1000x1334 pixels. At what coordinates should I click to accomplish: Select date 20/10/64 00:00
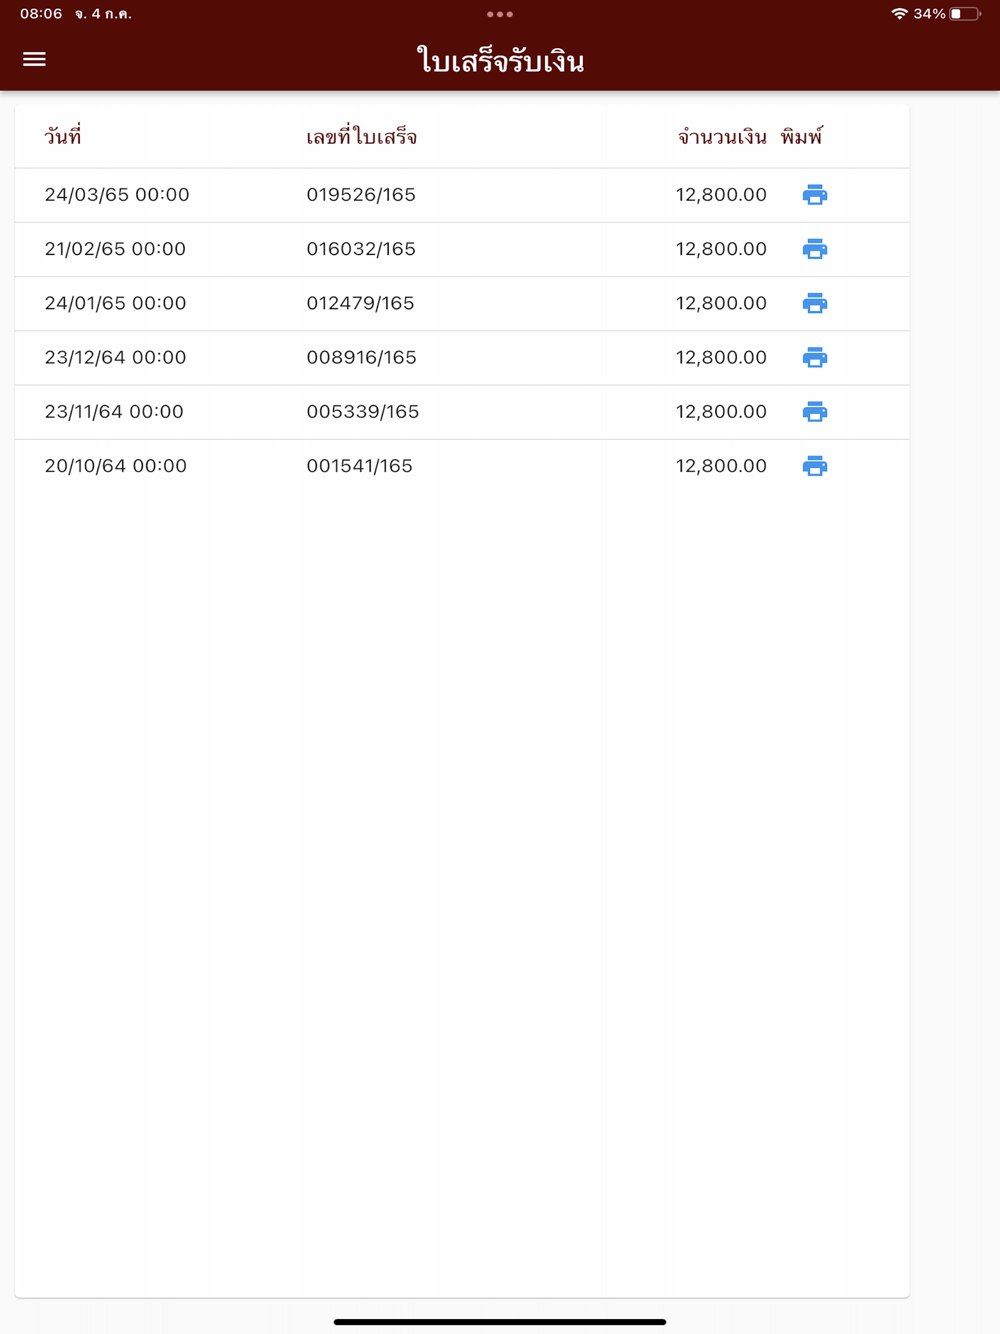[x=116, y=465]
